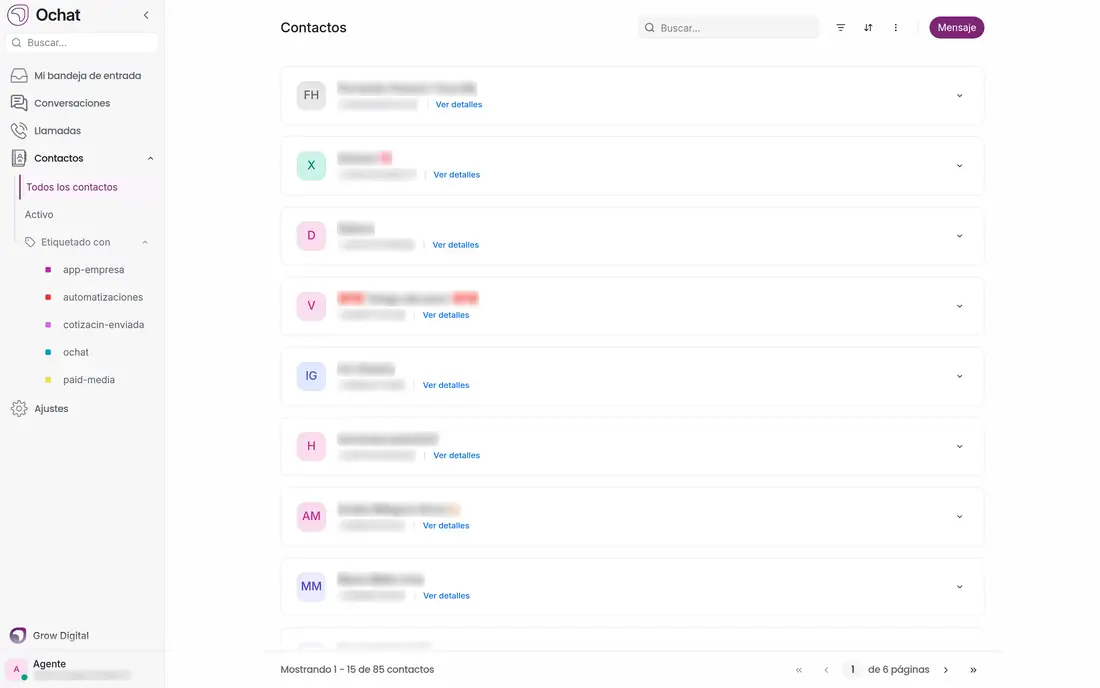1100x688 pixels.
Task: Click the FH contact avatar
Action: [x=311, y=95]
